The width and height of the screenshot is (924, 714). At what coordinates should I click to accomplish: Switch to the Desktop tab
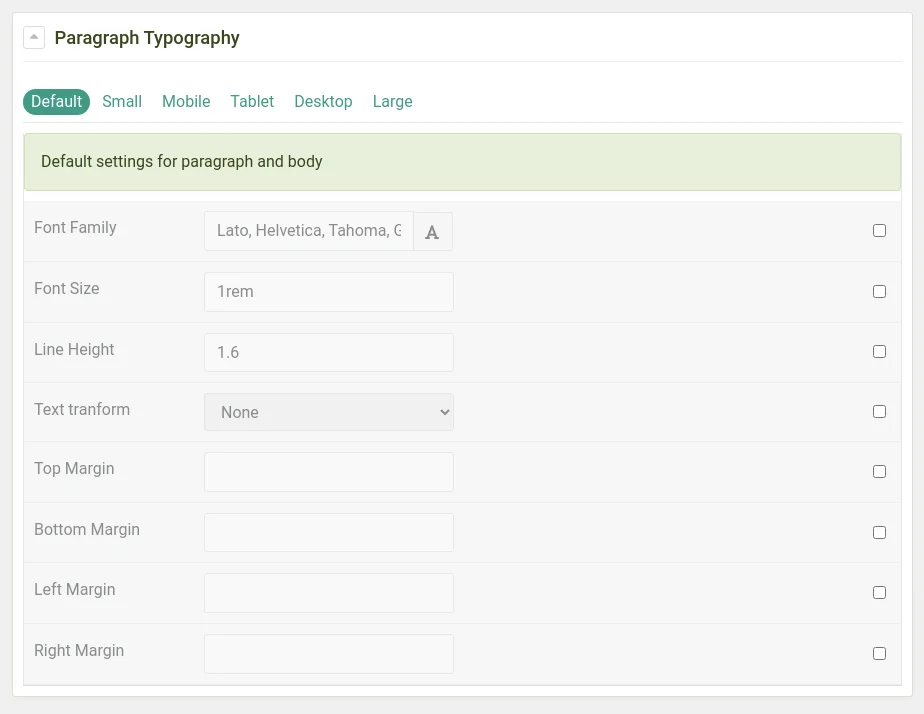pos(324,101)
